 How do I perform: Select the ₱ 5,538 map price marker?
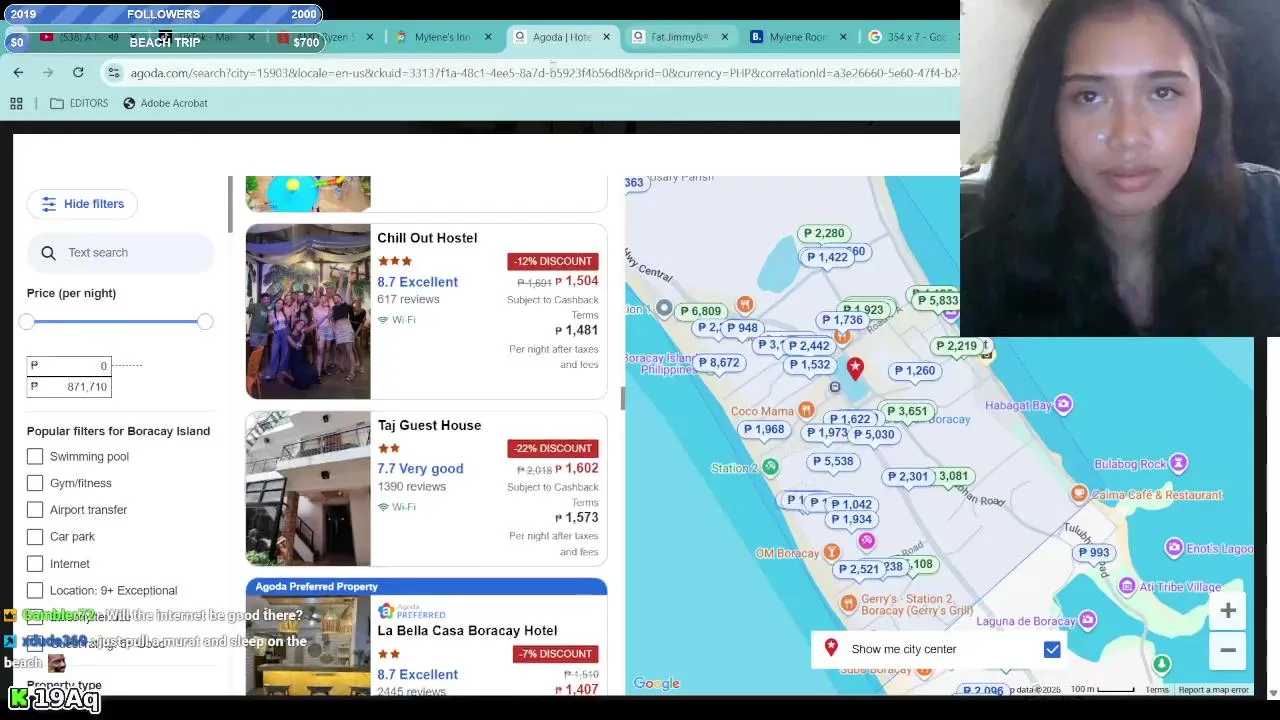click(833, 462)
